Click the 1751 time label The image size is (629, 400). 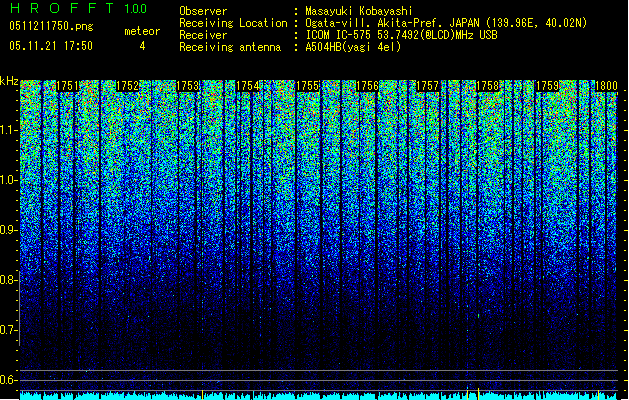(67, 86)
